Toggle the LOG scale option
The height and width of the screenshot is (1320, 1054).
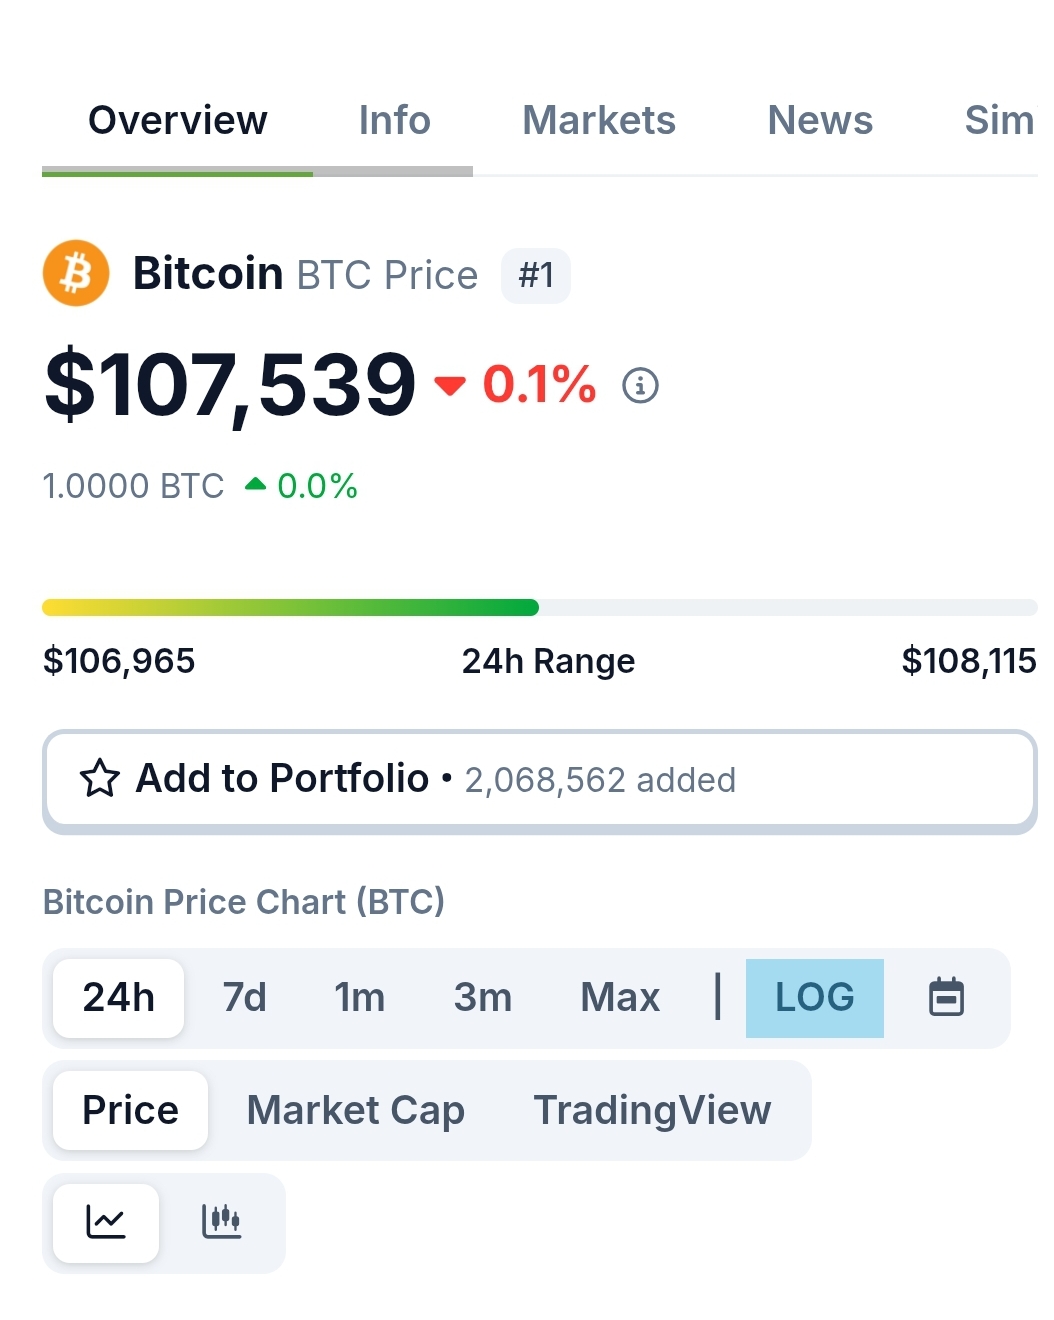[815, 998]
